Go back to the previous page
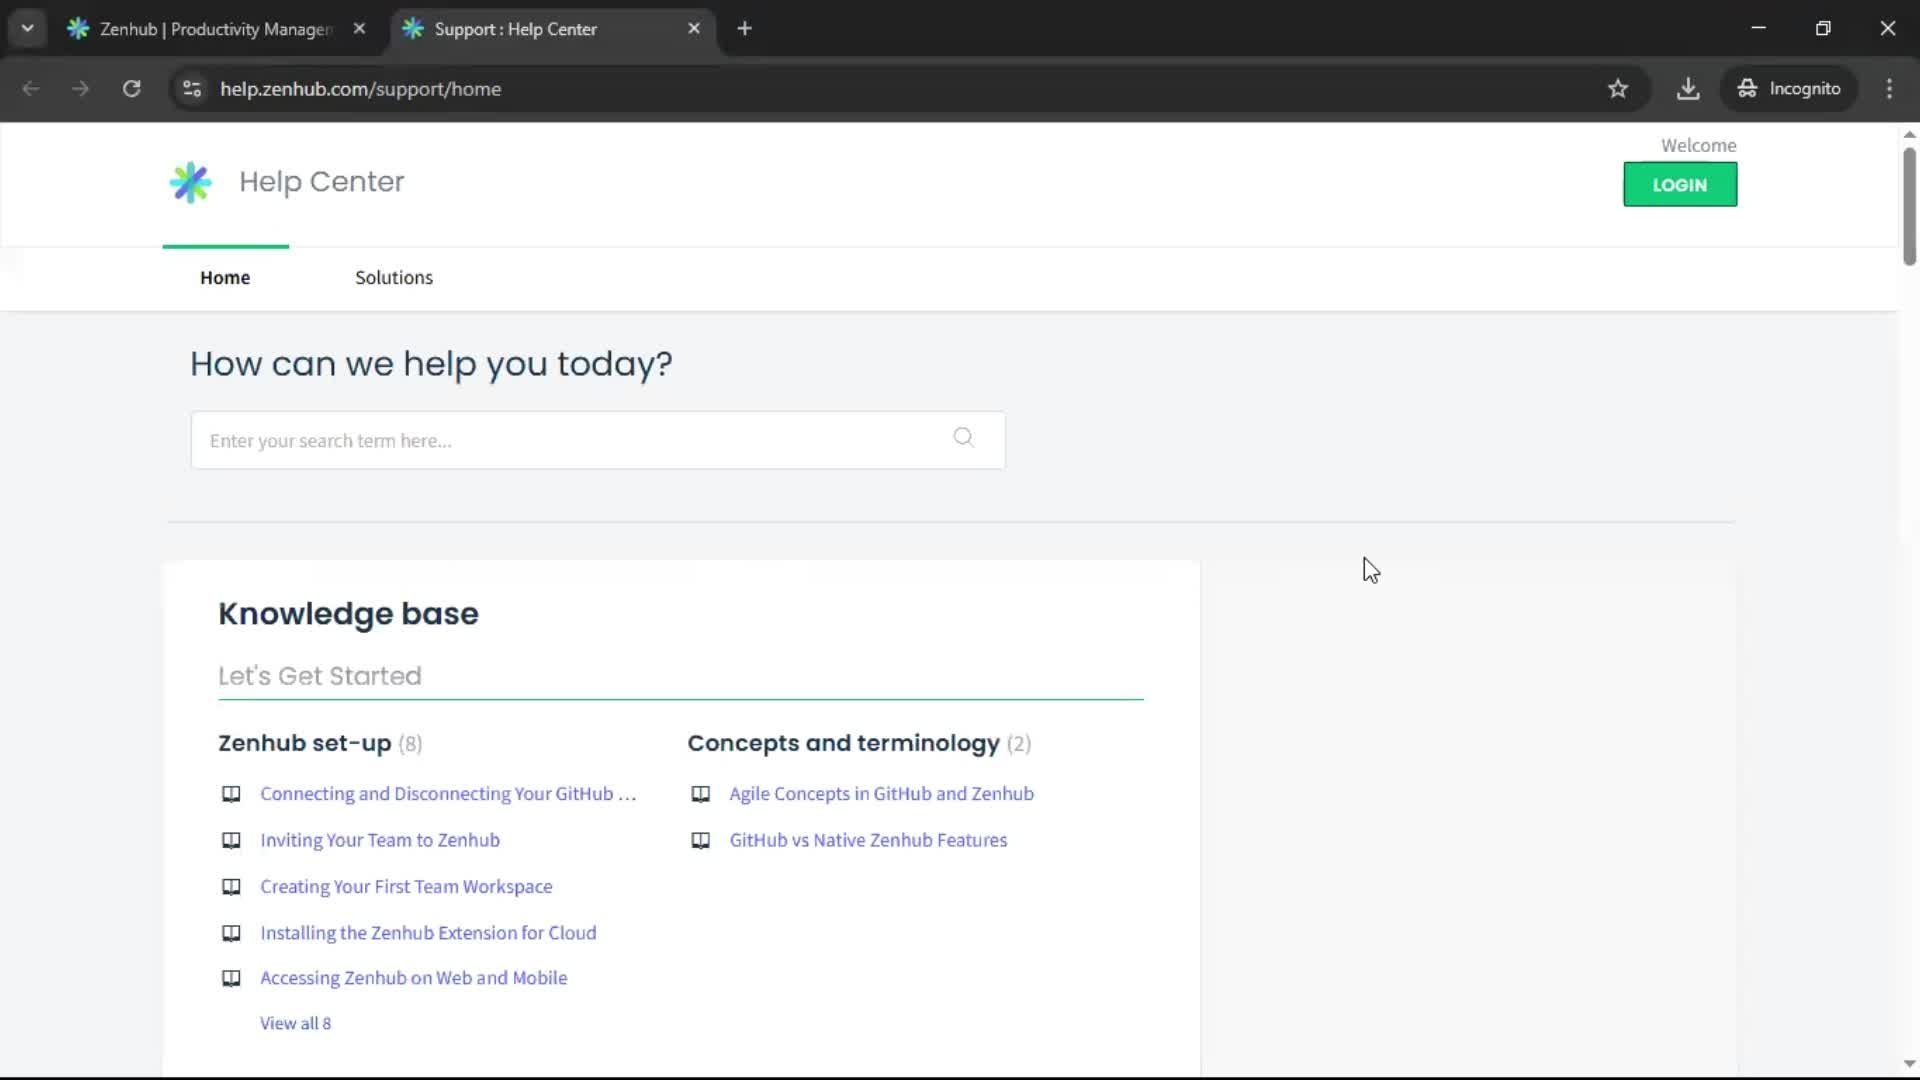1920x1080 pixels. tap(31, 88)
